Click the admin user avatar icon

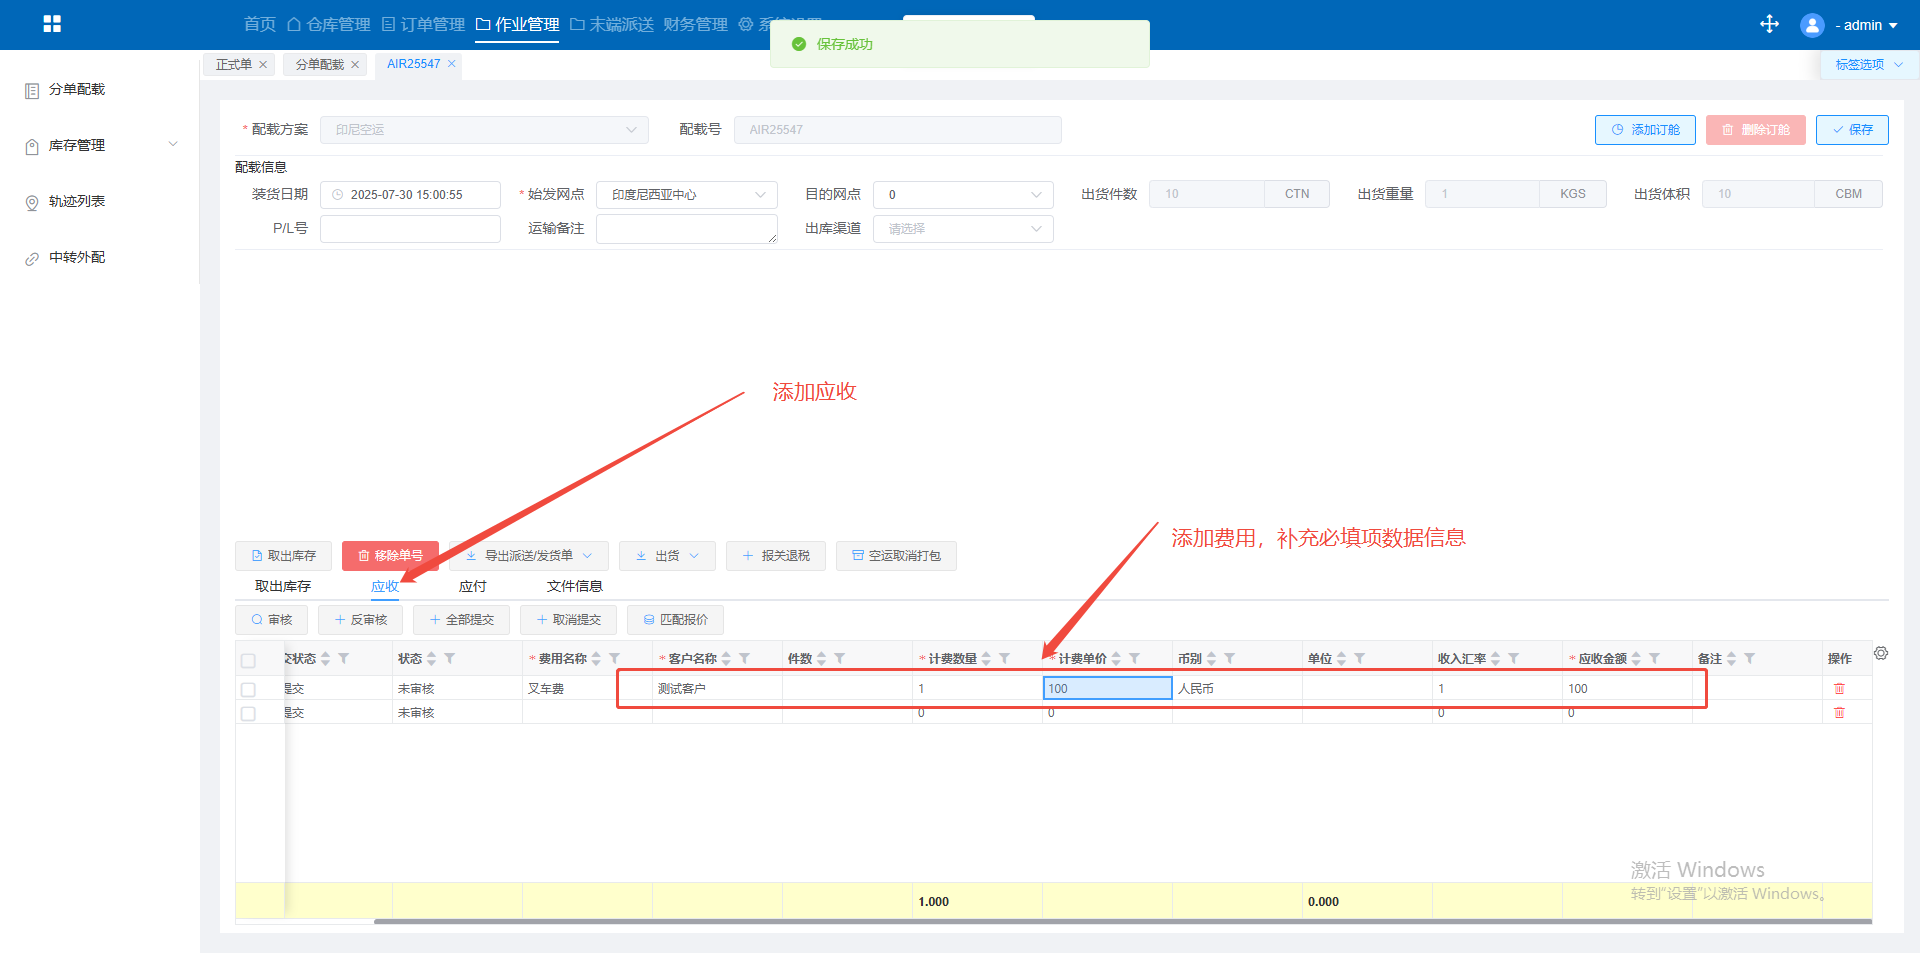tap(1811, 25)
